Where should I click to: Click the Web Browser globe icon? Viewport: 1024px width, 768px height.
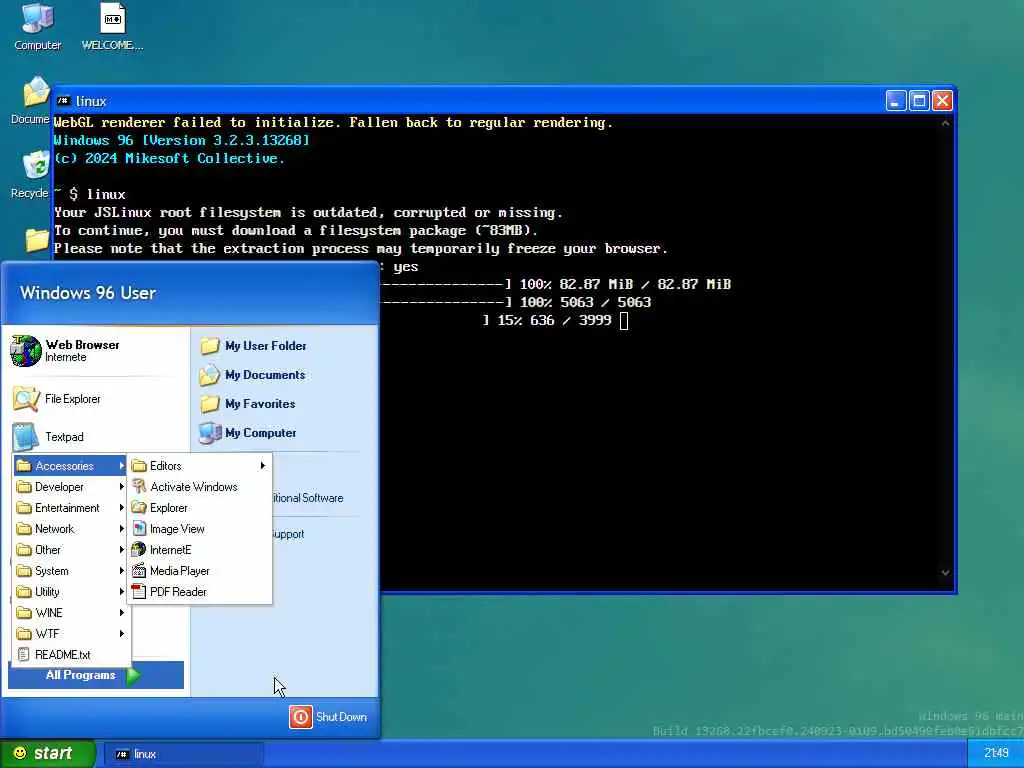(x=26, y=351)
